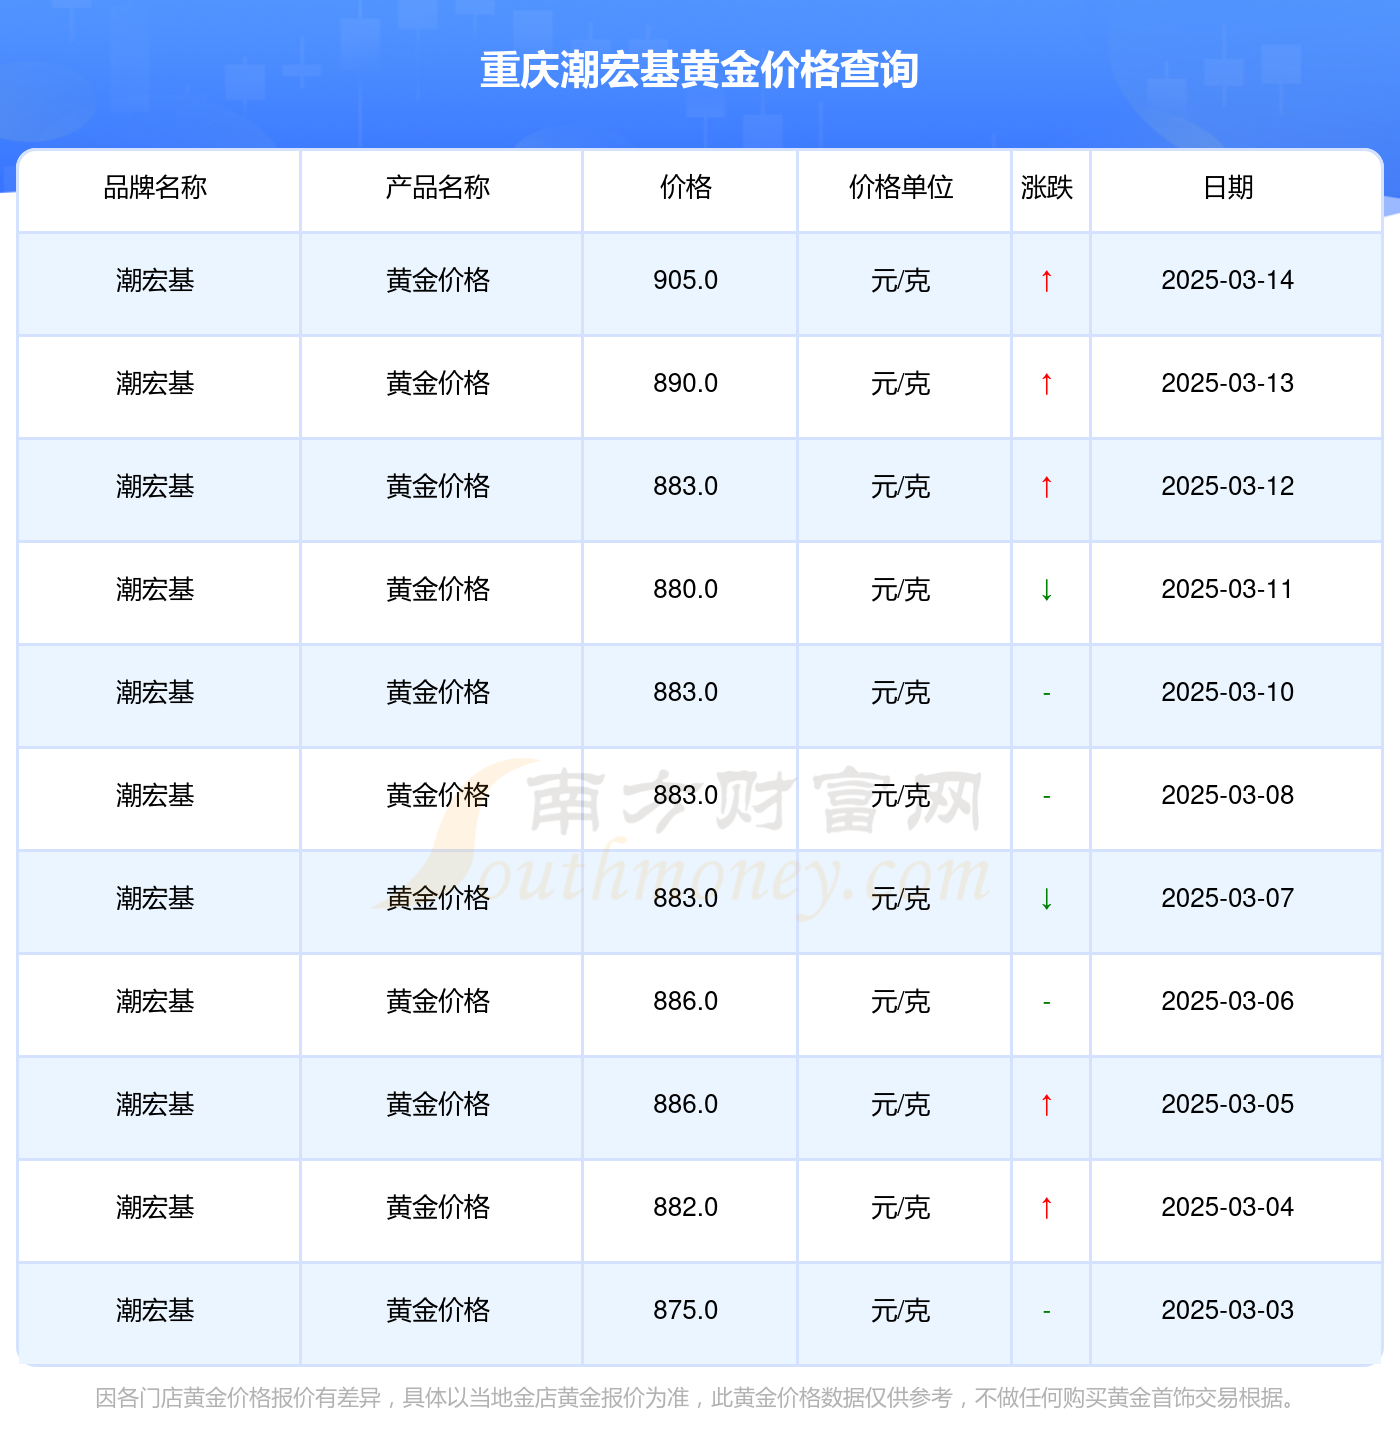
Task: Click the price 875.0
Action: (686, 1310)
